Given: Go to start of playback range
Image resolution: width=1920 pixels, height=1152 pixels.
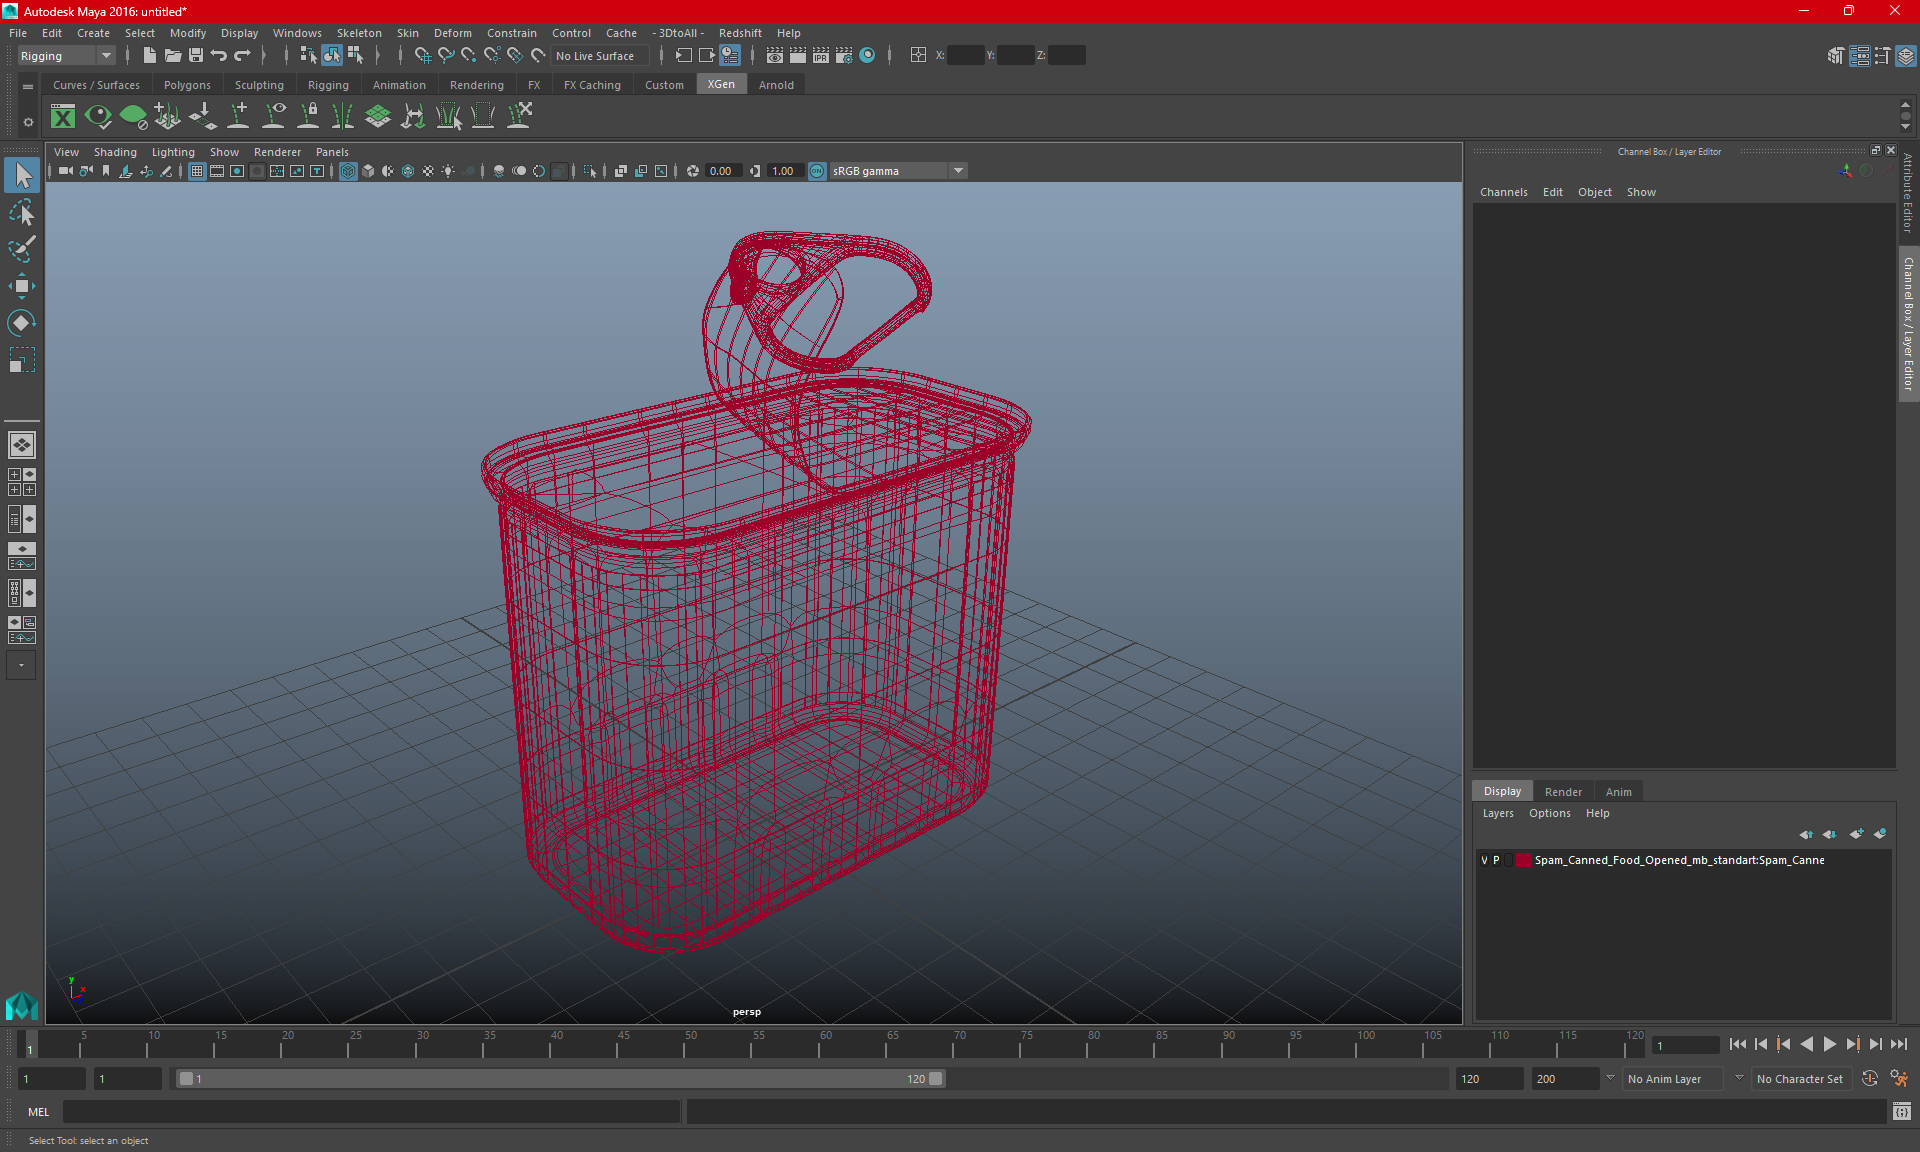Looking at the screenshot, I should tap(1737, 1044).
